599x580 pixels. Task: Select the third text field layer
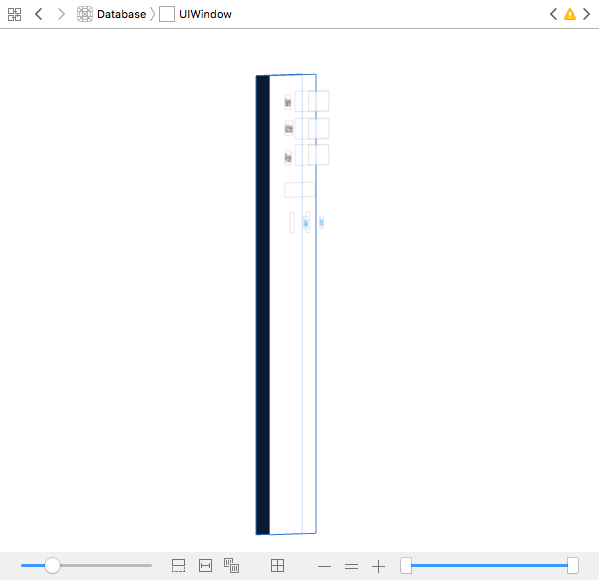point(319,155)
